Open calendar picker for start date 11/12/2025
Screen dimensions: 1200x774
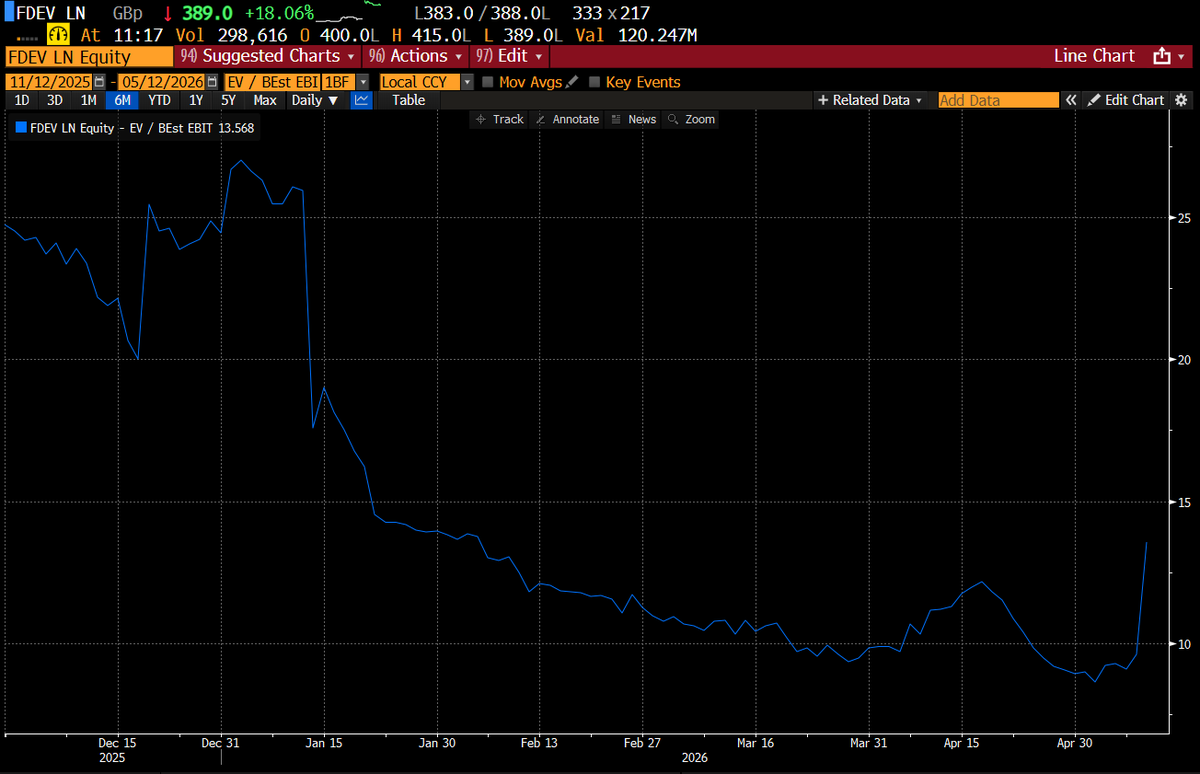point(98,82)
